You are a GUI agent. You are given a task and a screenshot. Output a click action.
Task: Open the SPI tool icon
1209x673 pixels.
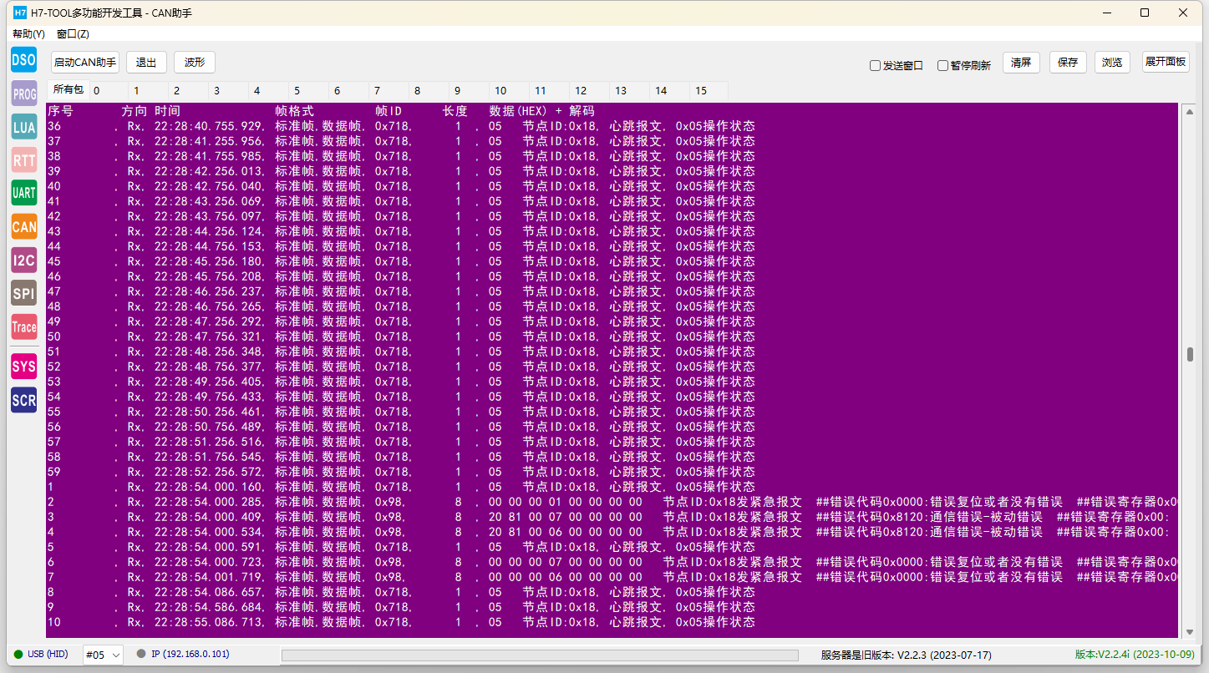pos(24,293)
